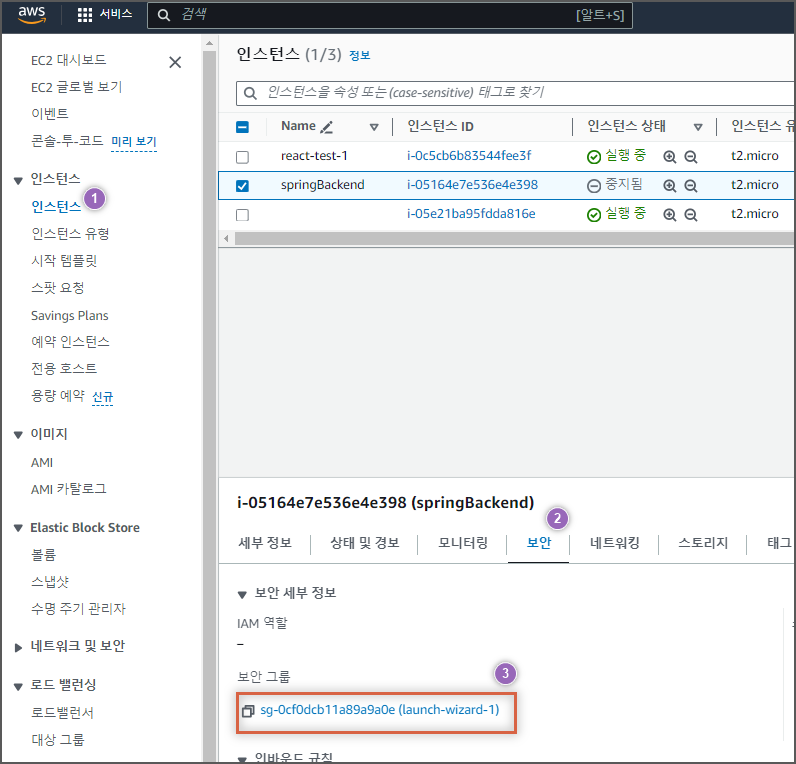Open 시작 템플릿 in sidebar
The width and height of the screenshot is (796, 764).
tap(64, 261)
